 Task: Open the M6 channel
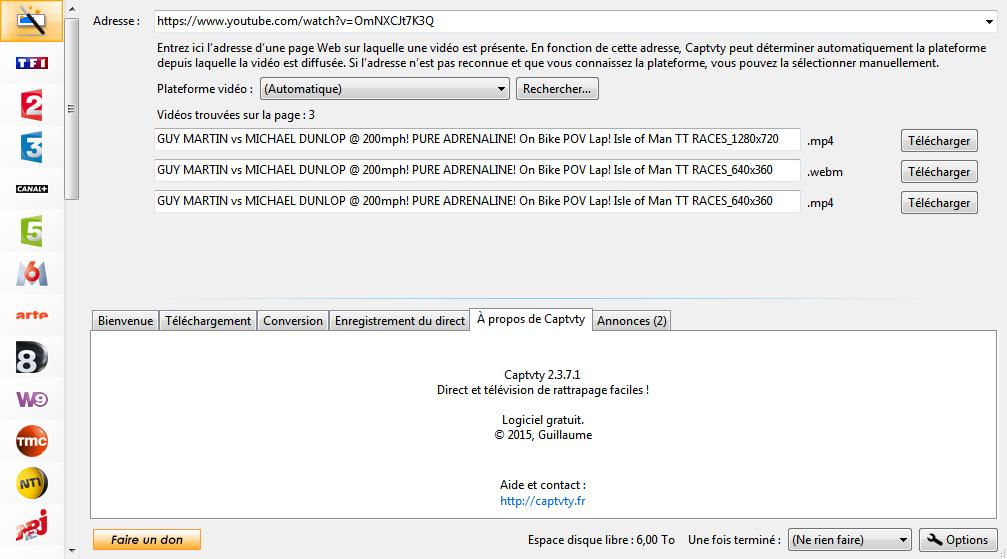coord(31,273)
